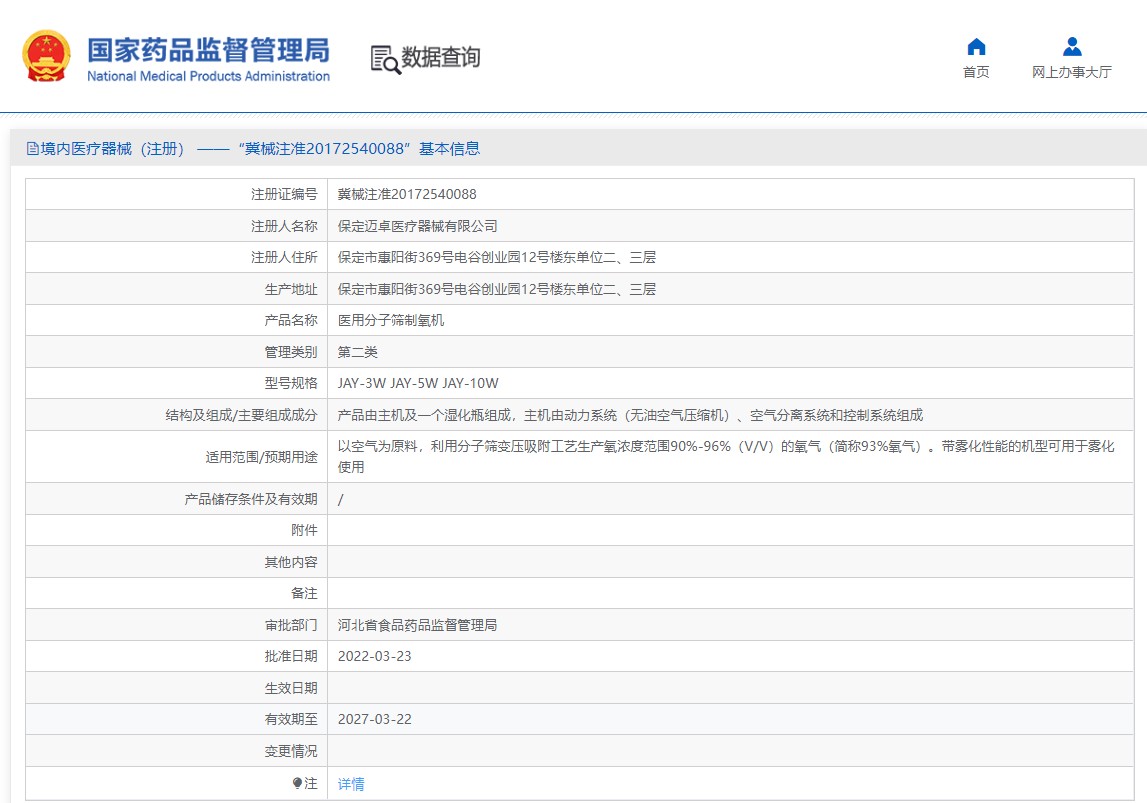Select registration number 冀械注准20172540088 cell

click(x=407, y=194)
